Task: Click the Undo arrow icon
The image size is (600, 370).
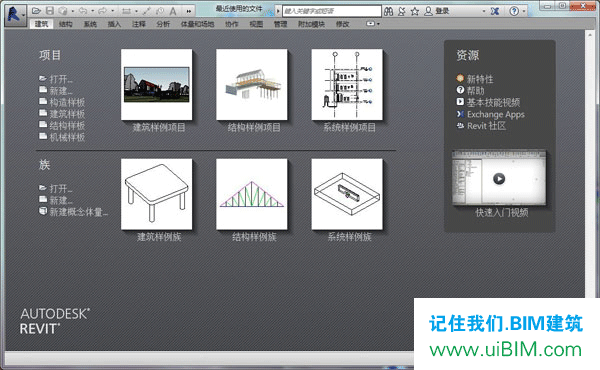Action: click(x=83, y=11)
